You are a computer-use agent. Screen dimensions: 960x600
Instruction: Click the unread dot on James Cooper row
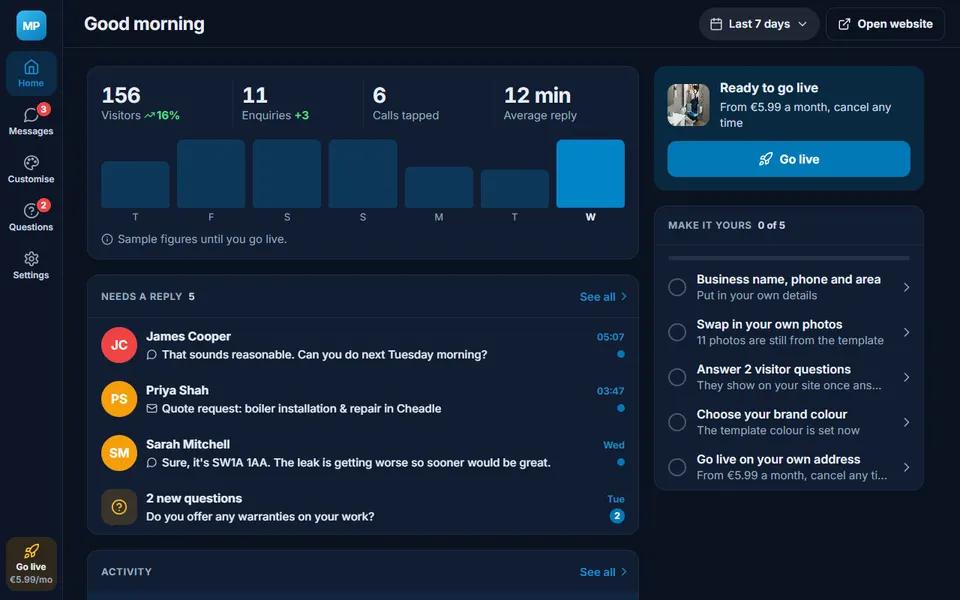point(621,354)
